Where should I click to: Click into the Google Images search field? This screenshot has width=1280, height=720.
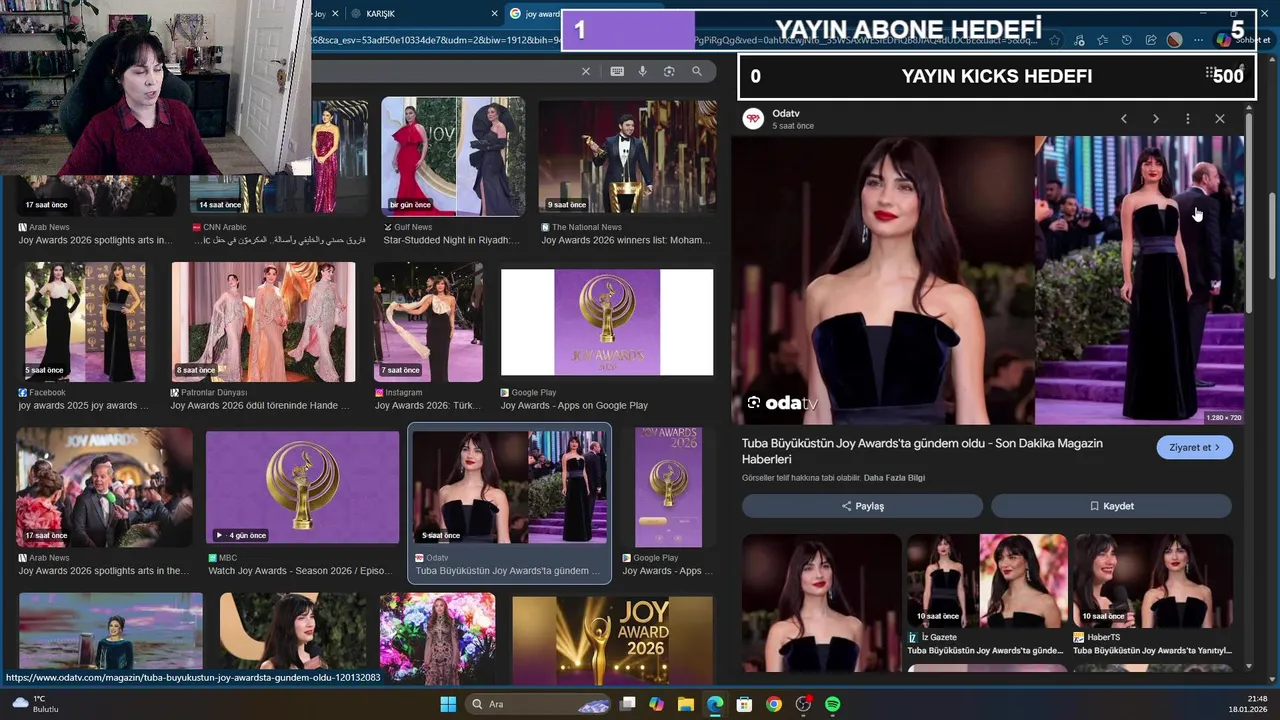point(445,71)
